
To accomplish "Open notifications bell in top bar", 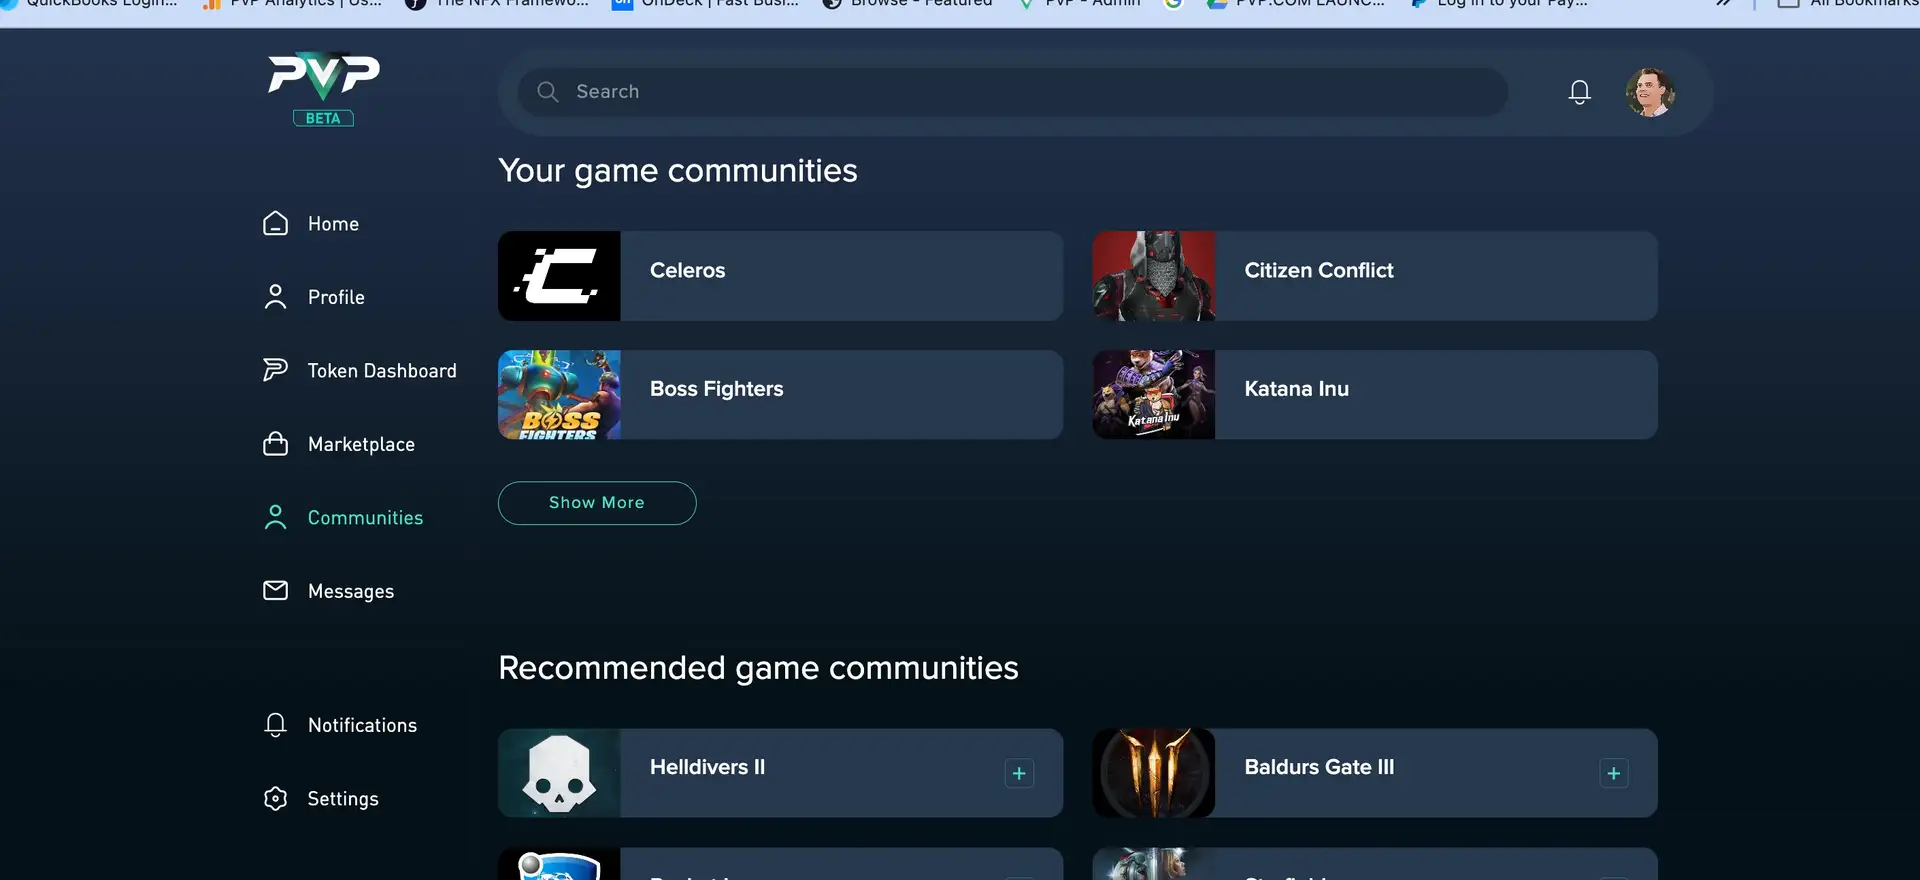I will [1579, 92].
